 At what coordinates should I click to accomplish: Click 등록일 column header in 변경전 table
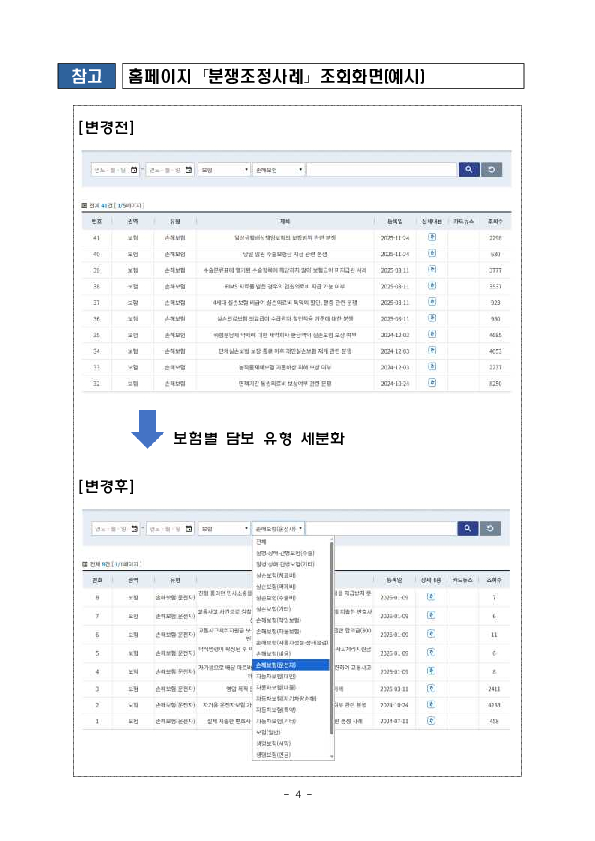[394, 221]
